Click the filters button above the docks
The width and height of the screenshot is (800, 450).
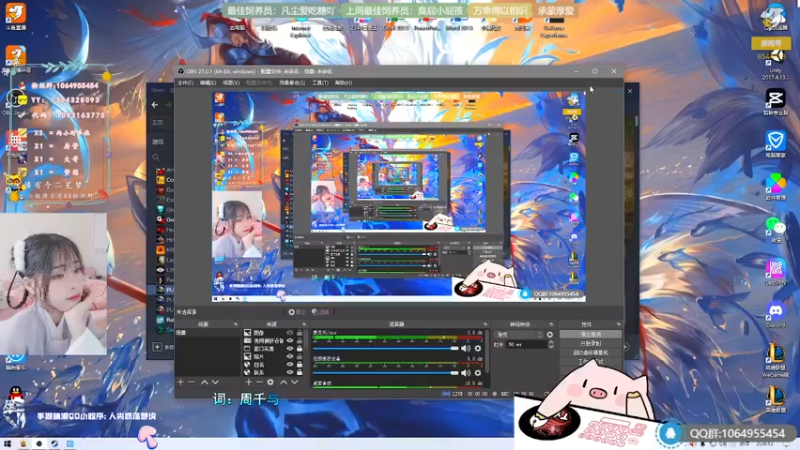coord(320,312)
